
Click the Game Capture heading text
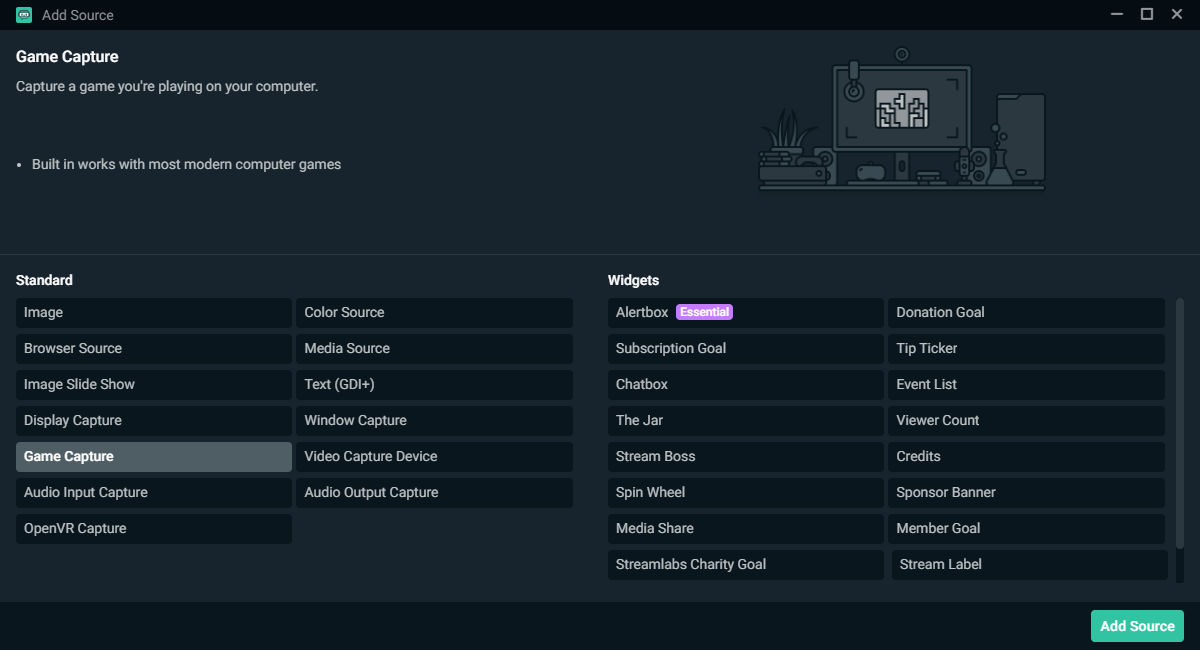coord(67,57)
